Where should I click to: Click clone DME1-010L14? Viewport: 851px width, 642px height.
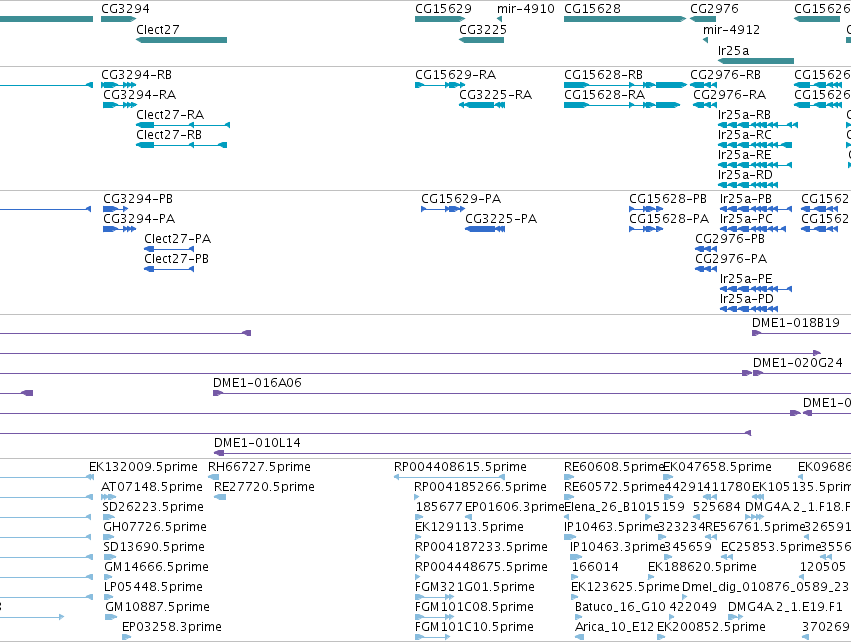coord(532,453)
